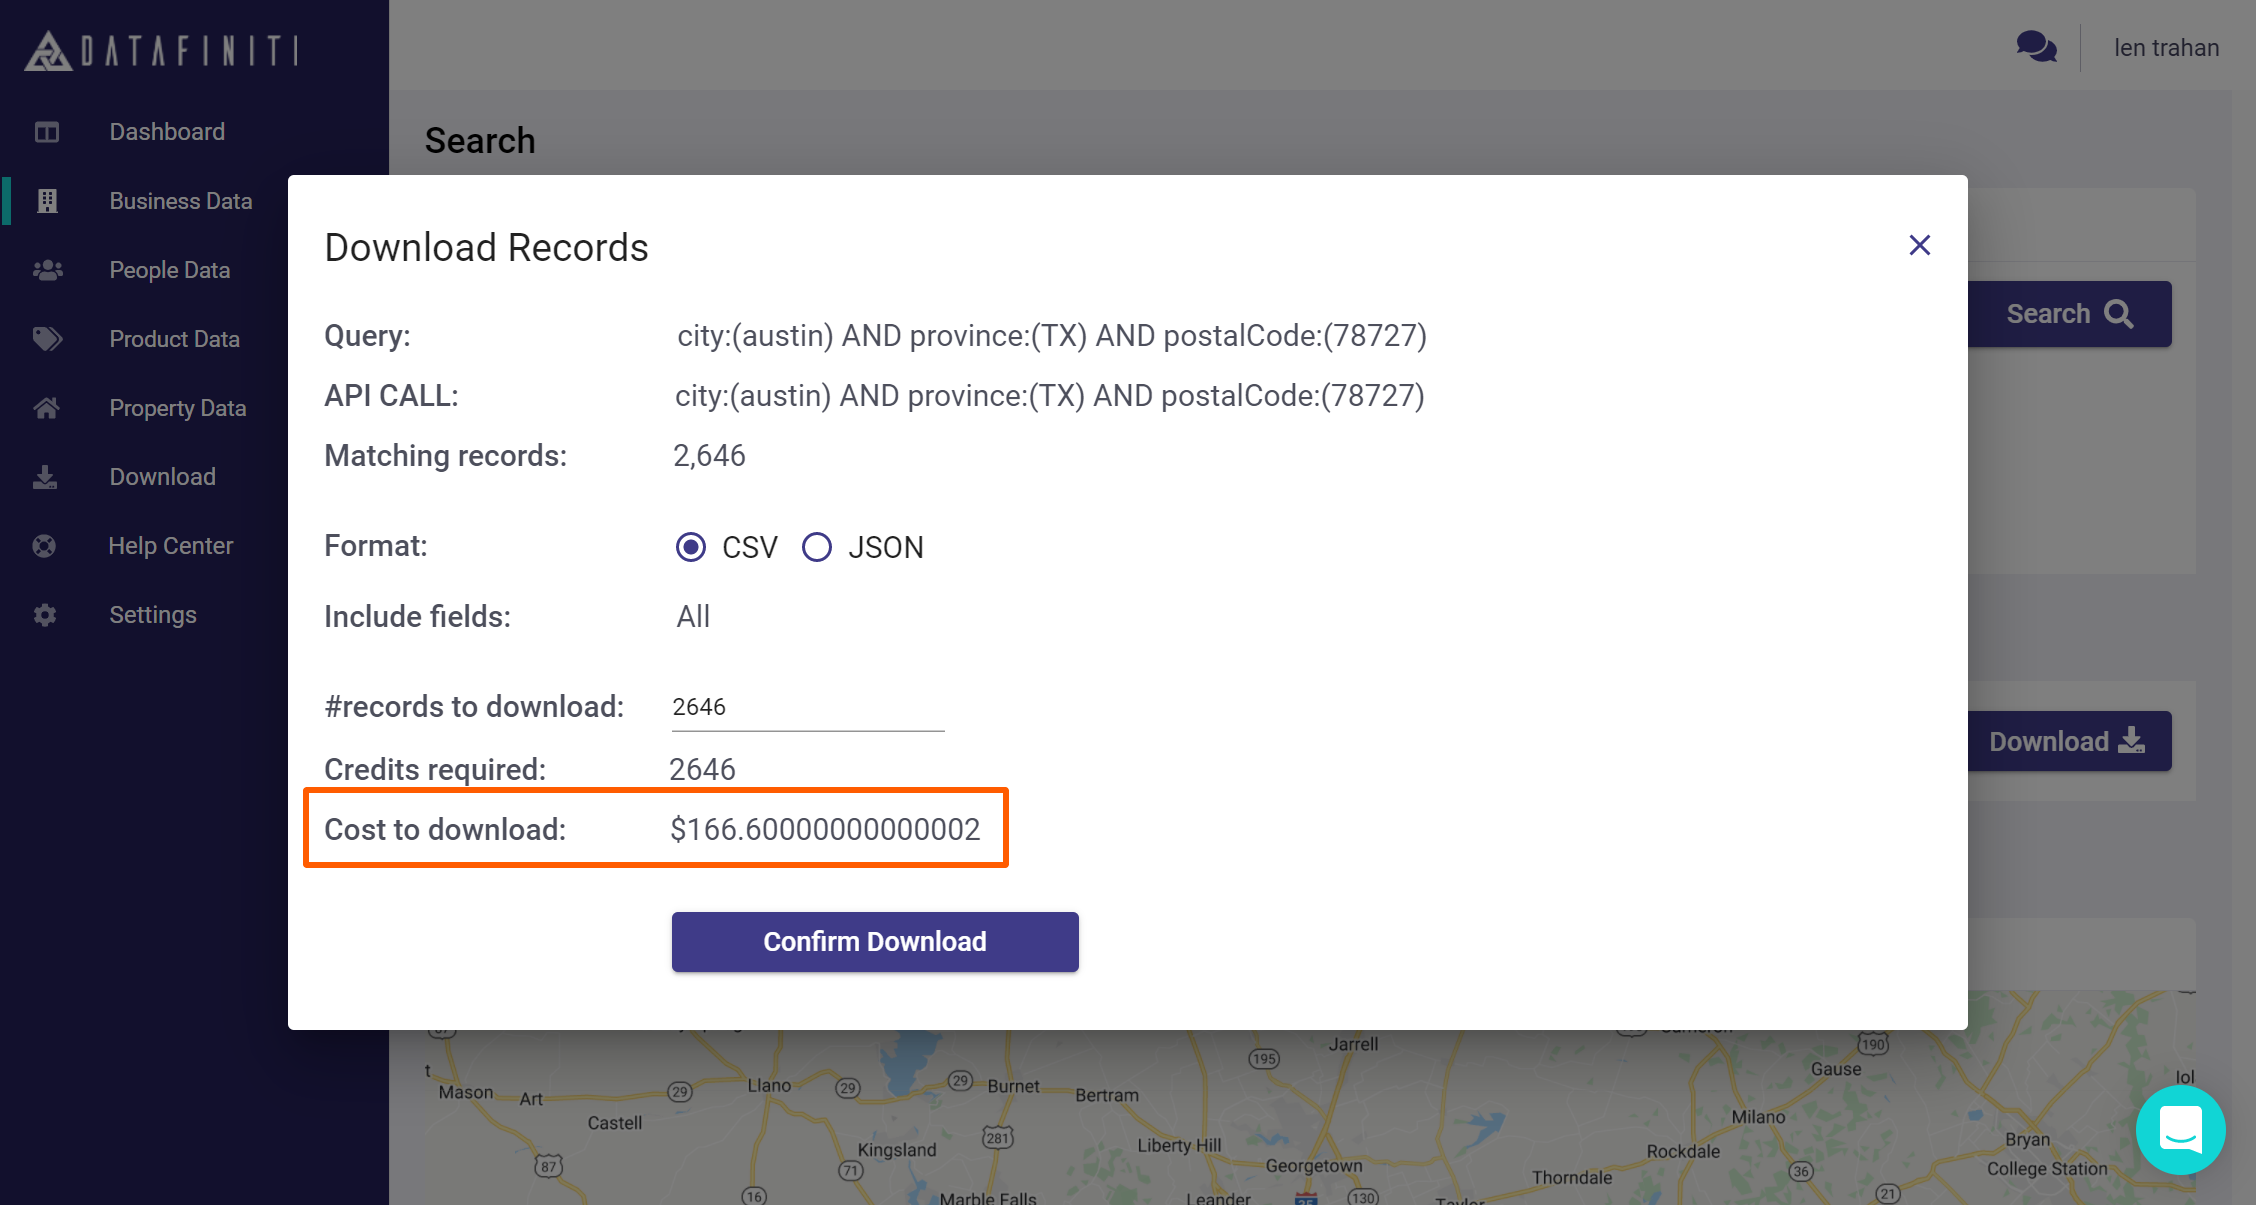Click the Download button behind dialog

pyautogui.click(x=2069, y=741)
